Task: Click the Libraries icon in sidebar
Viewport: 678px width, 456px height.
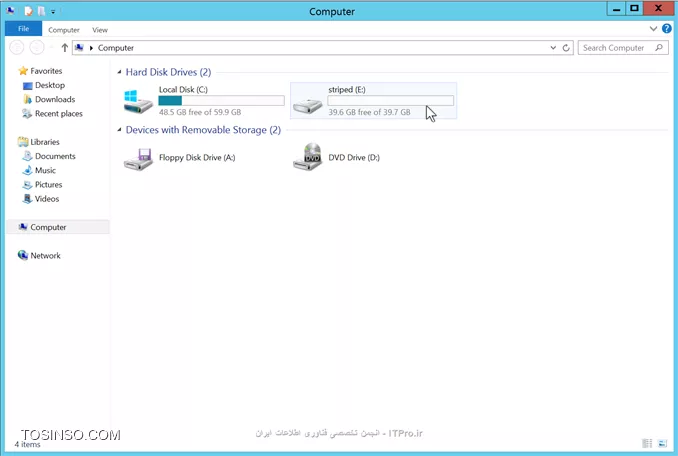Action: click(23, 142)
